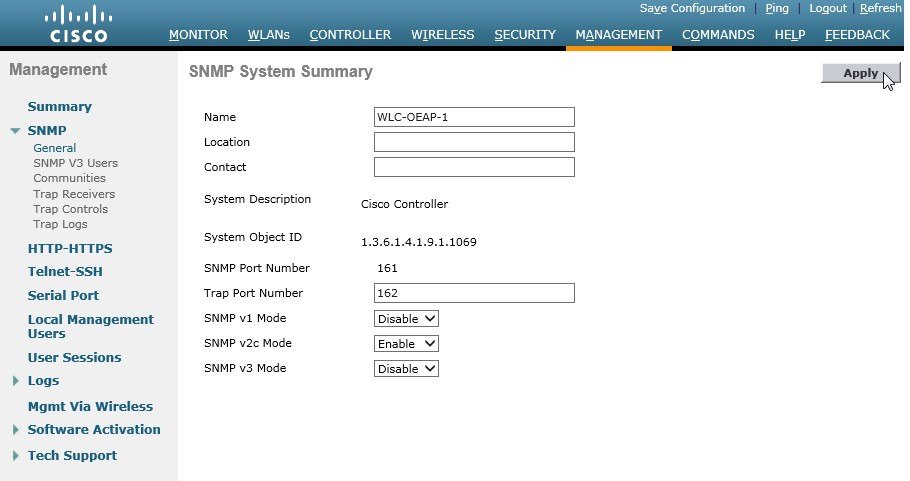This screenshot has width=910, height=481.
Task: Open Local Management Users page
Action: point(91,327)
